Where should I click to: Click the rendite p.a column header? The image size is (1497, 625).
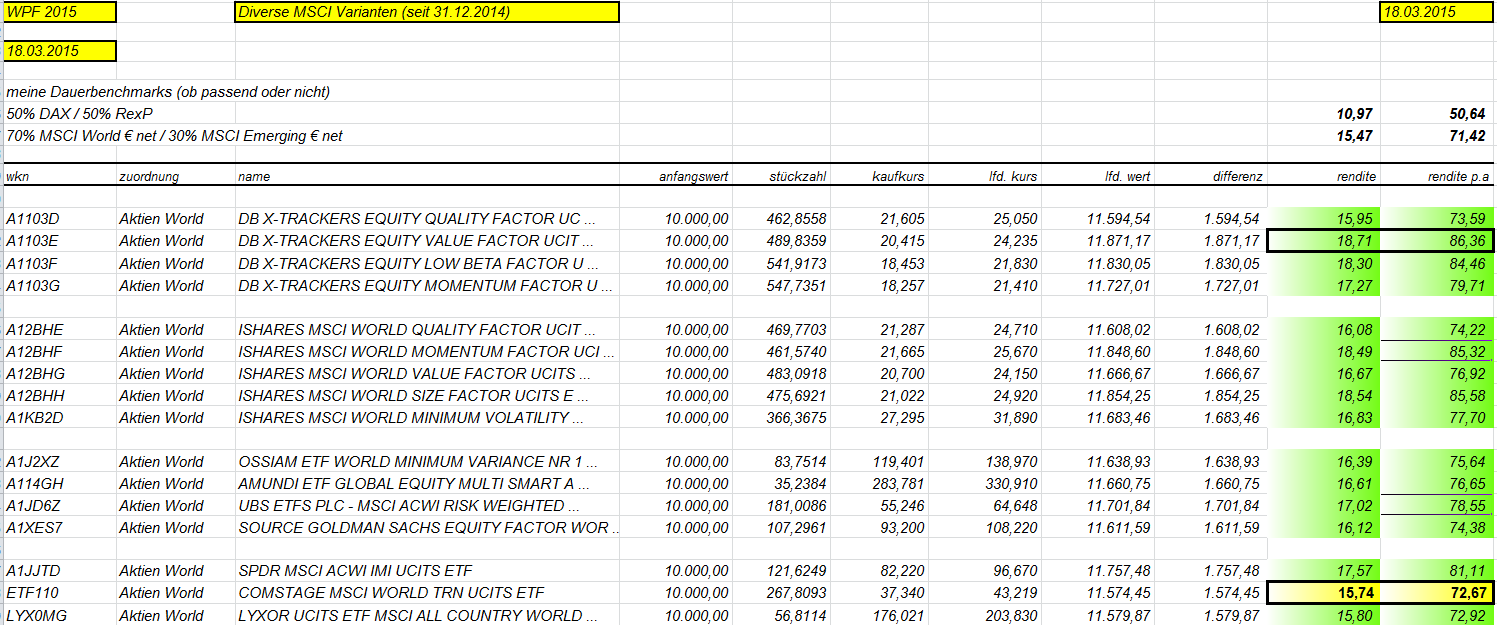(x=1459, y=177)
